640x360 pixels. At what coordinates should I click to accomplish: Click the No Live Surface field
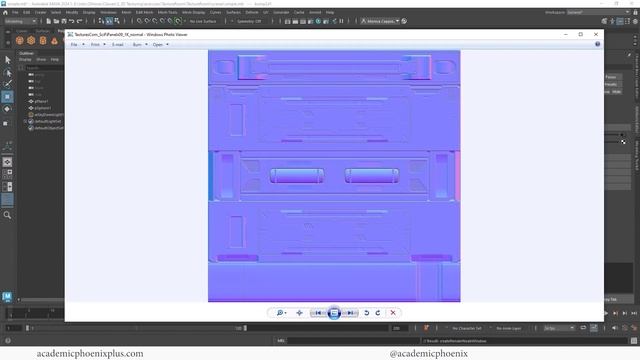coord(203,21)
